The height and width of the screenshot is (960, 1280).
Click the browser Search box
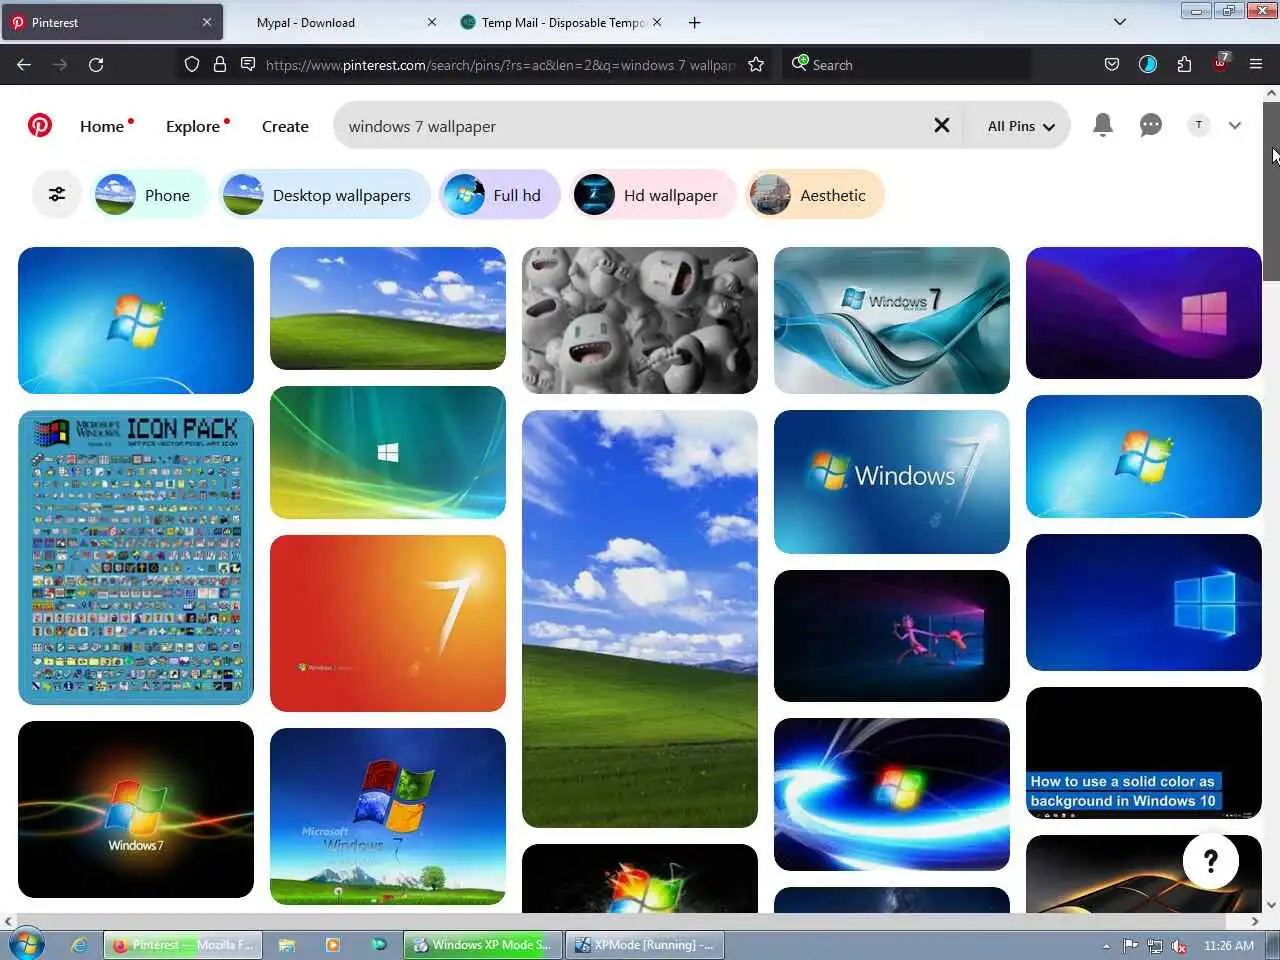(906, 64)
